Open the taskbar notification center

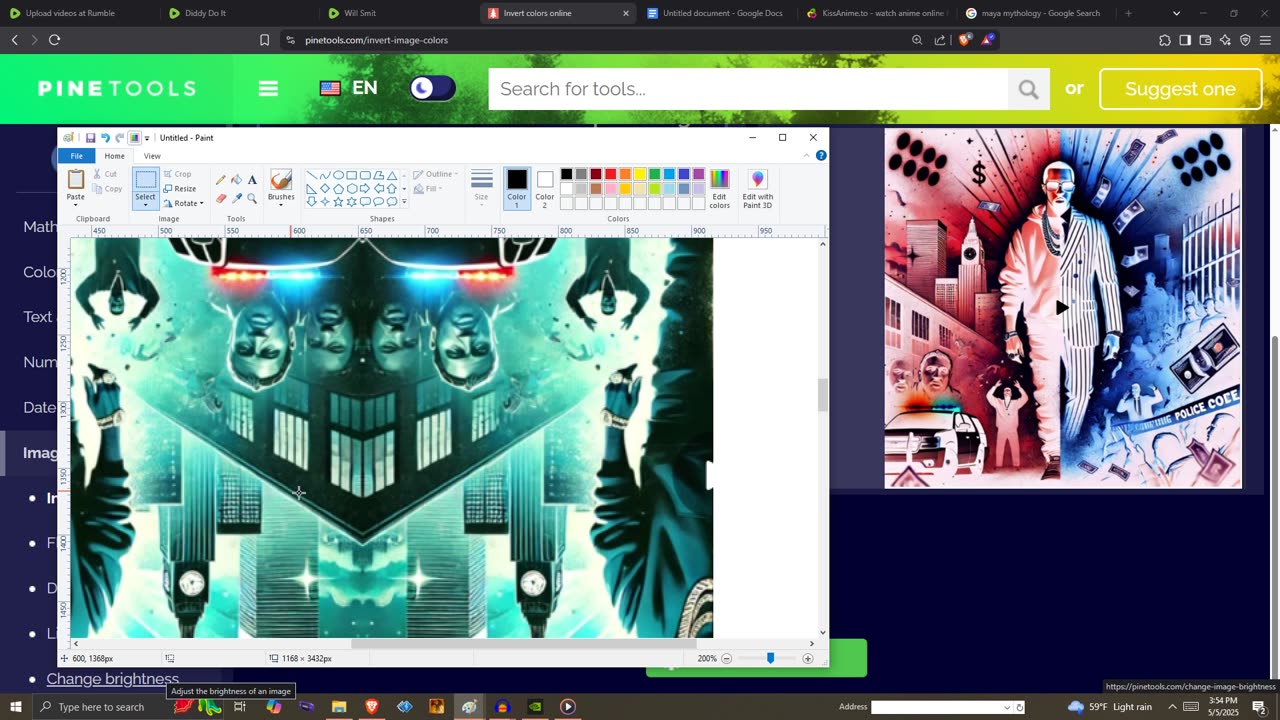point(1260,707)
